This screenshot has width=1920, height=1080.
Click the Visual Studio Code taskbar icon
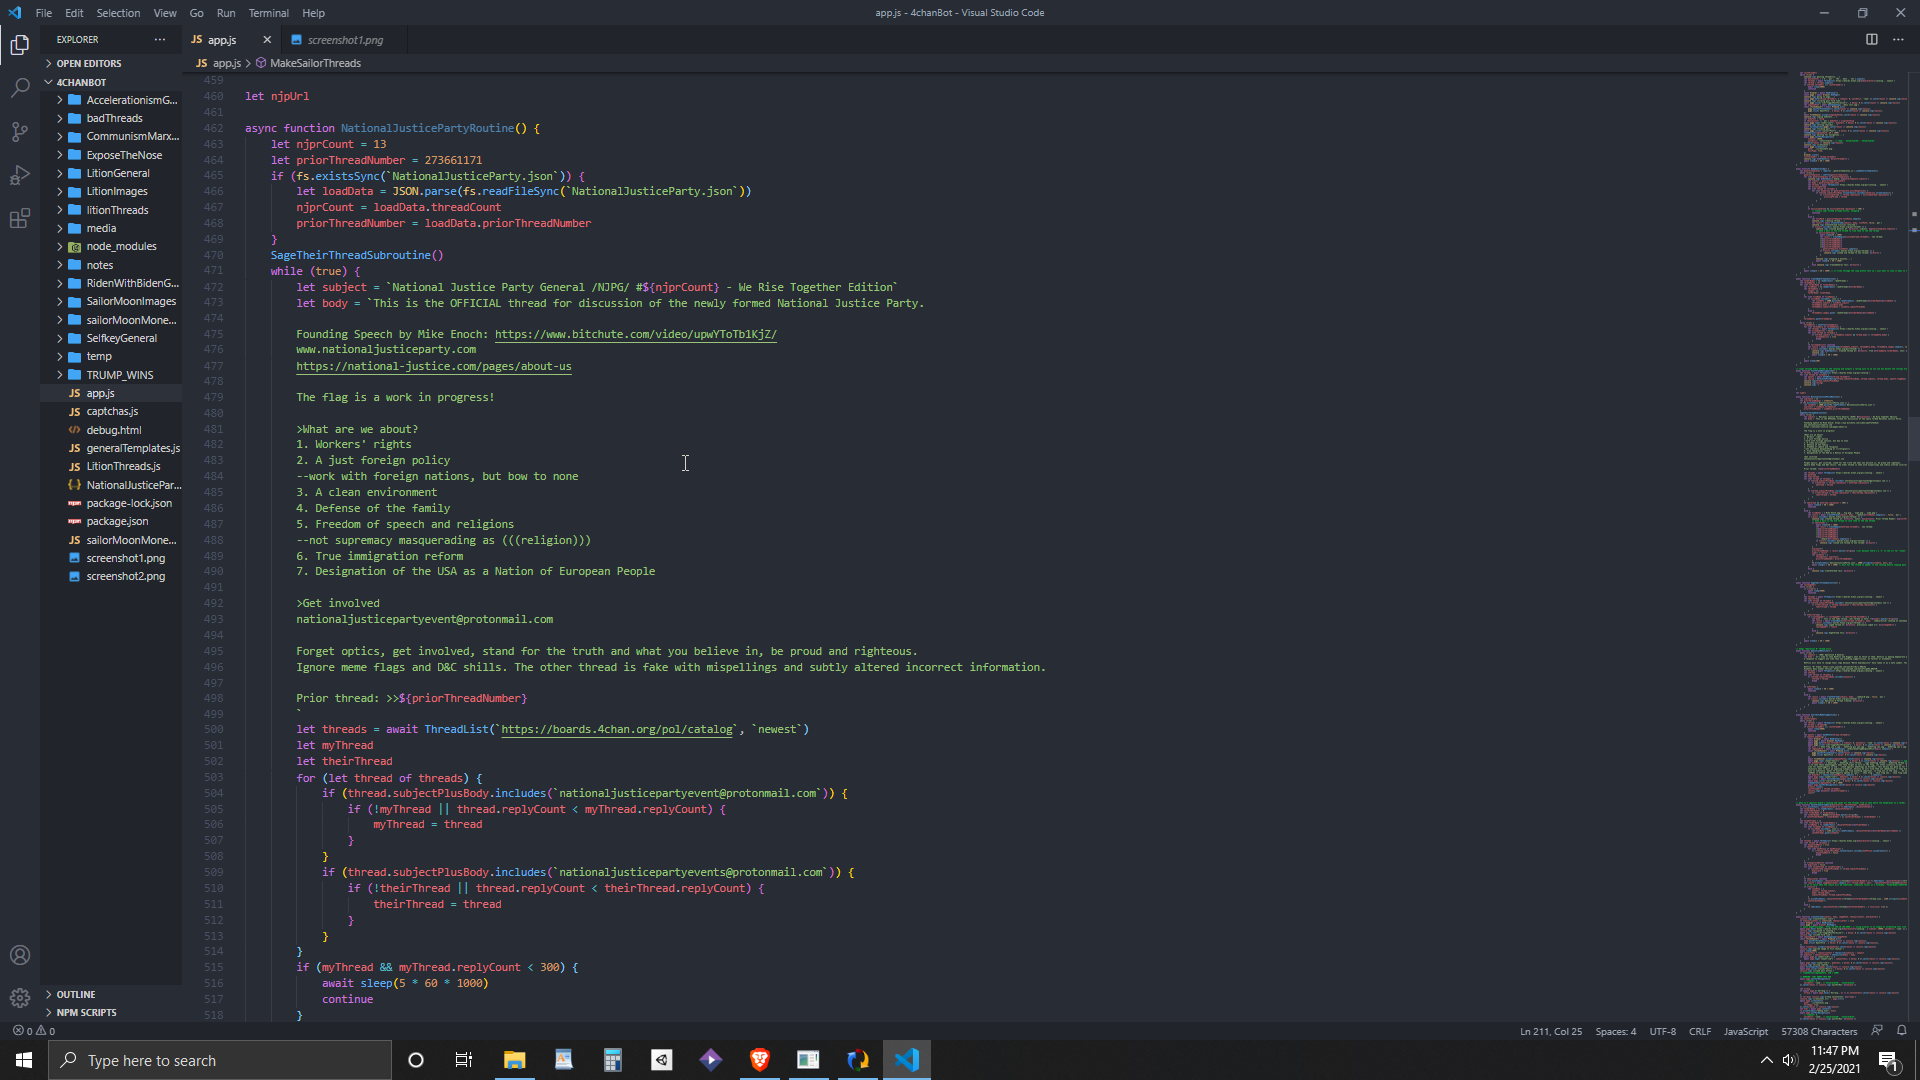907,1060
